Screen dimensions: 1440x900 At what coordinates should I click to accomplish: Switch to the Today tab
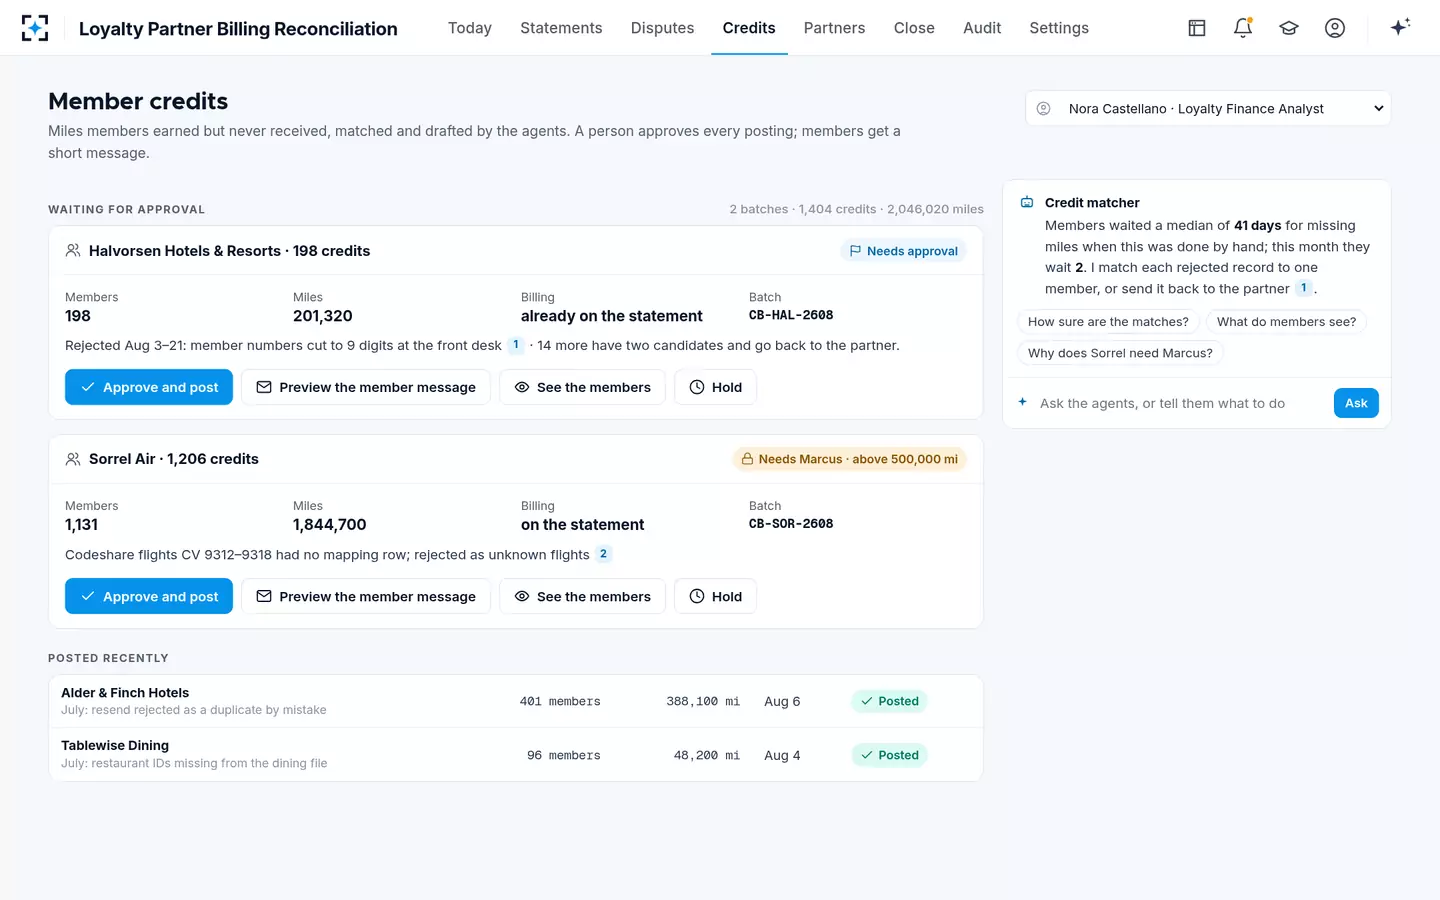pyautogui.click(x=470, y=28)
